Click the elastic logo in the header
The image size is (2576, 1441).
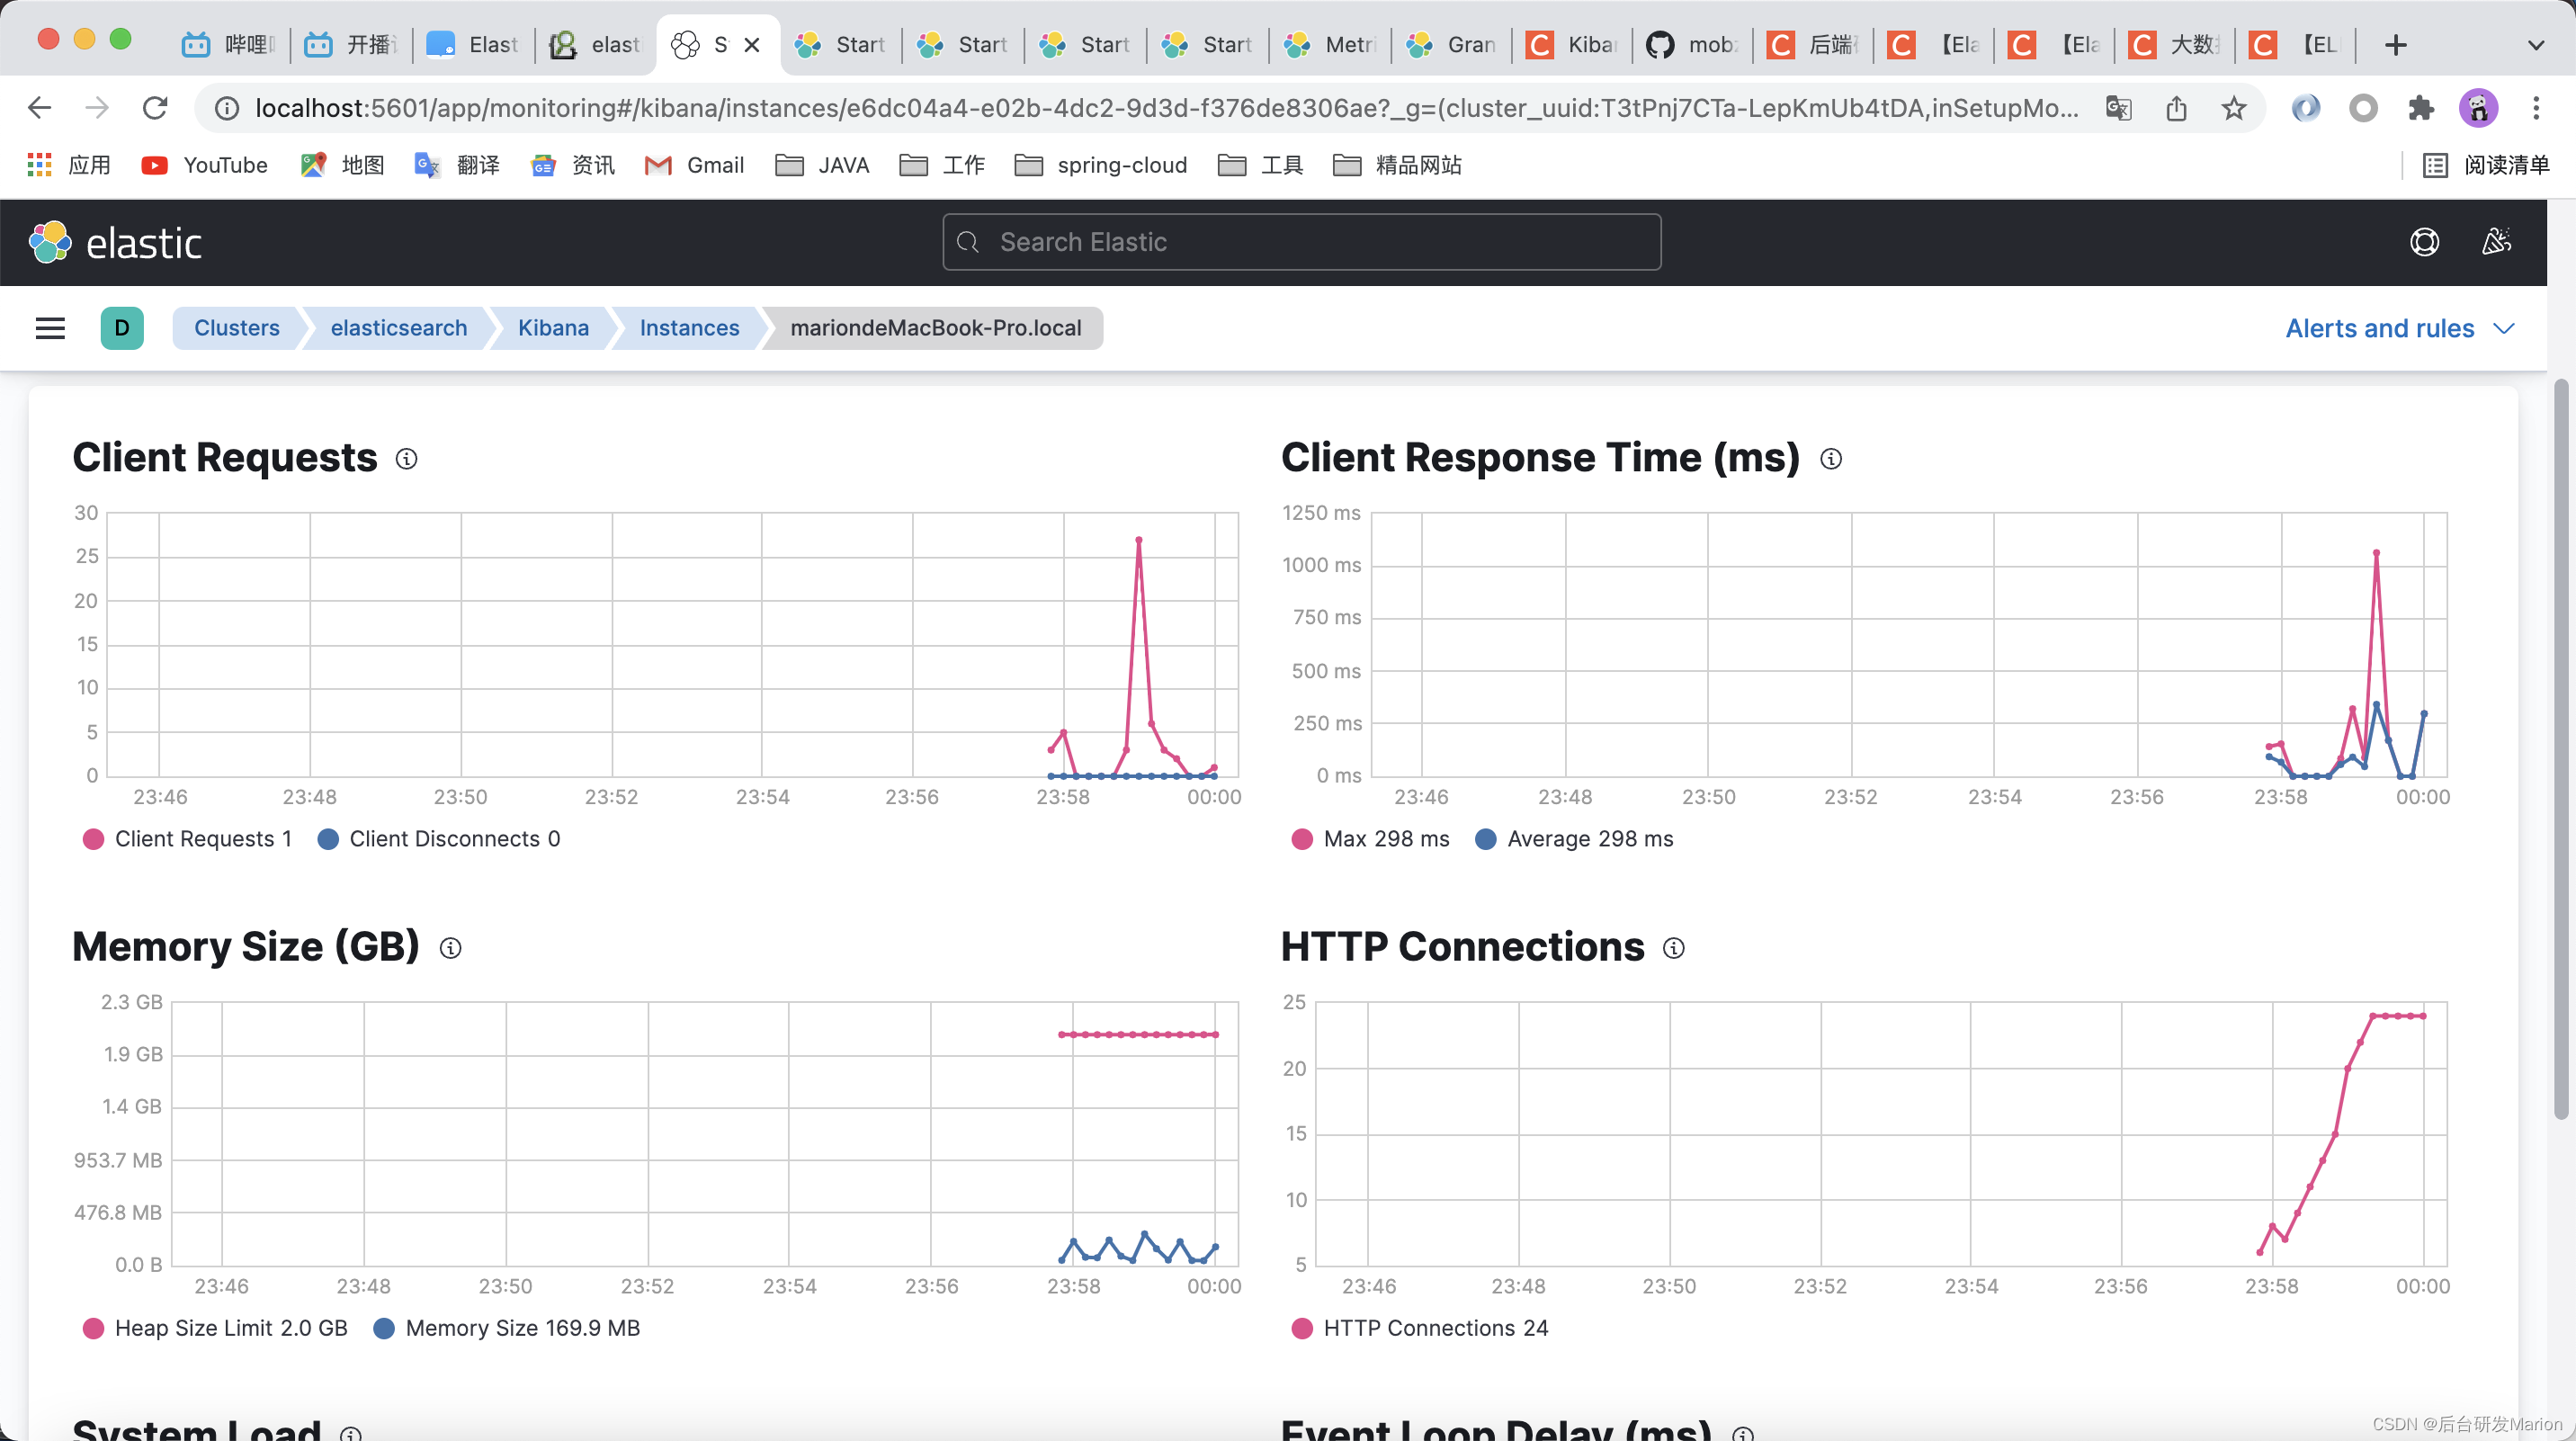(116, 242)
